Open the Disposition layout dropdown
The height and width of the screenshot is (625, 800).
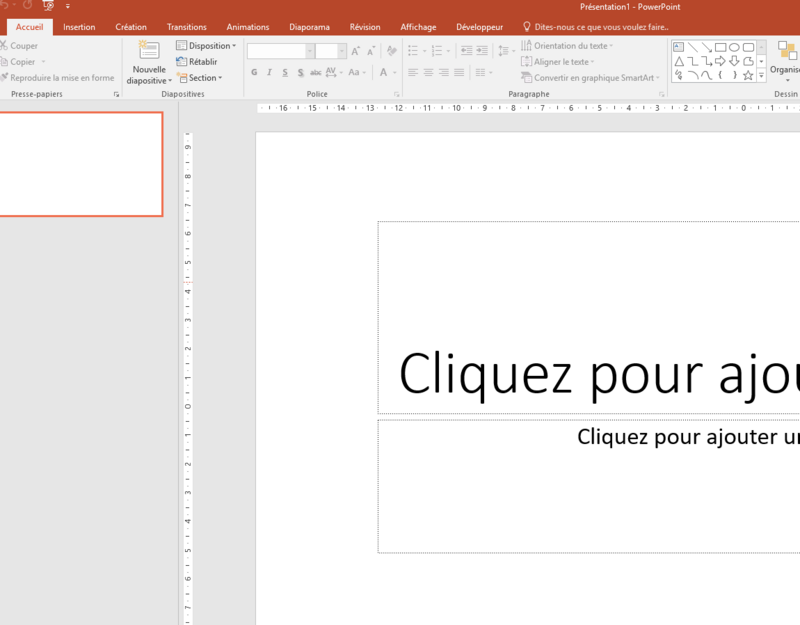pyautogui.click(x=206, y=46)
